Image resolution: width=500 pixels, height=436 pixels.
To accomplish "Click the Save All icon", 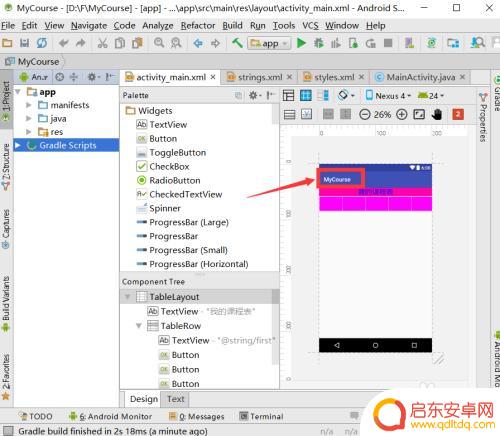I will tap(24, 43).
